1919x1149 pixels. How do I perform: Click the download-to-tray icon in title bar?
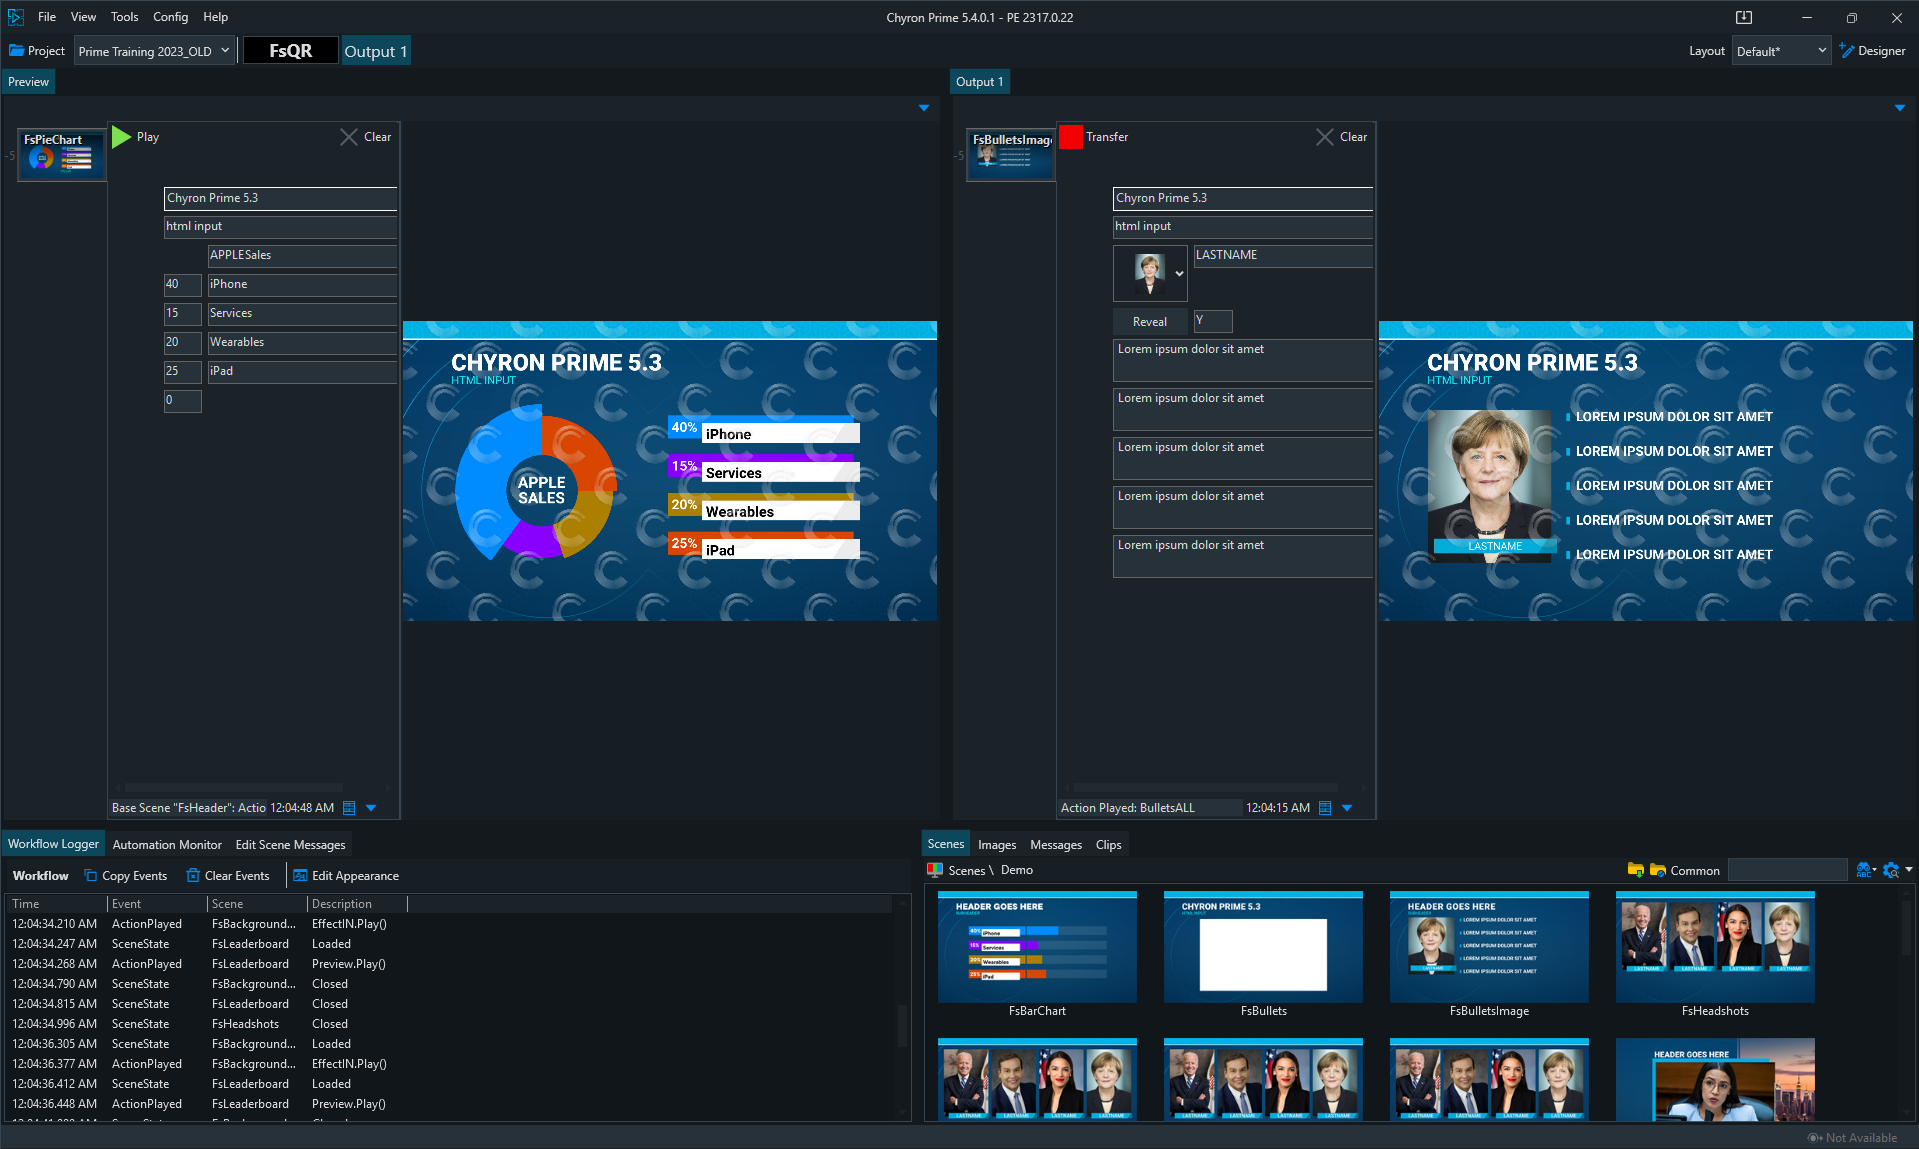[x=1744, y=17]
